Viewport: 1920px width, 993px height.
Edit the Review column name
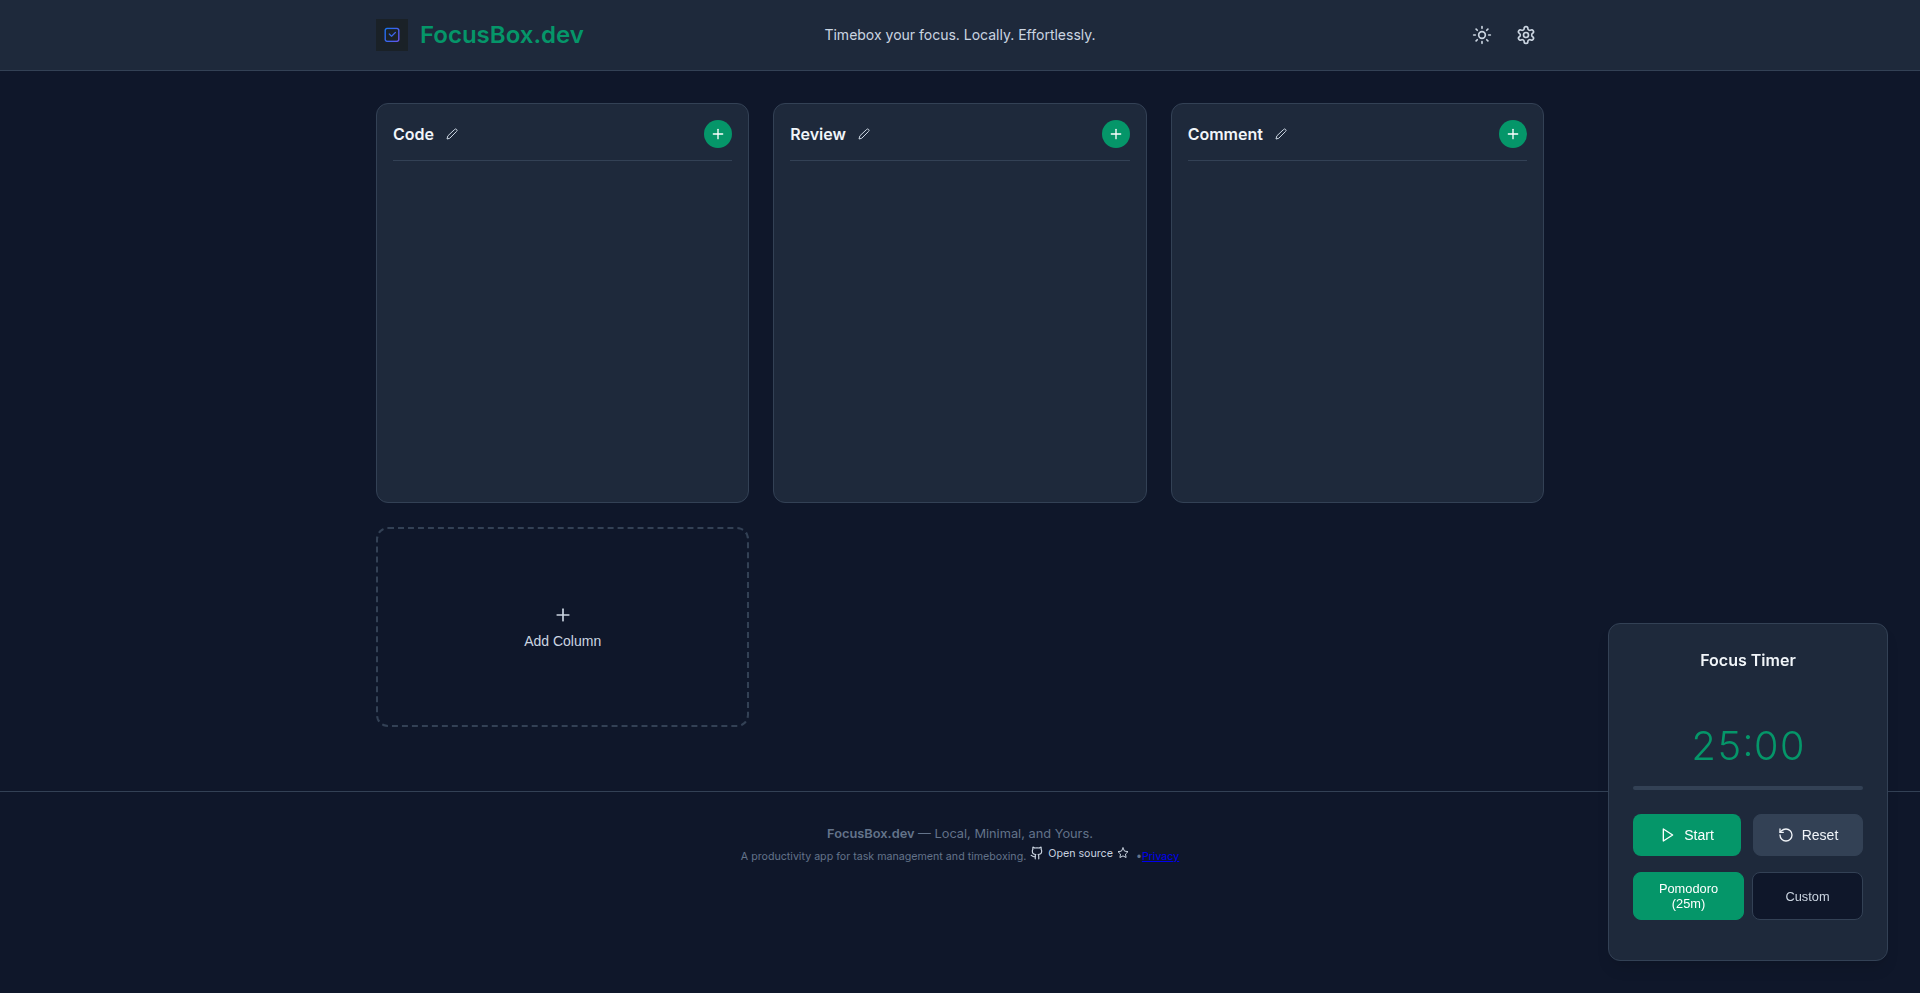tap(864, 134)
